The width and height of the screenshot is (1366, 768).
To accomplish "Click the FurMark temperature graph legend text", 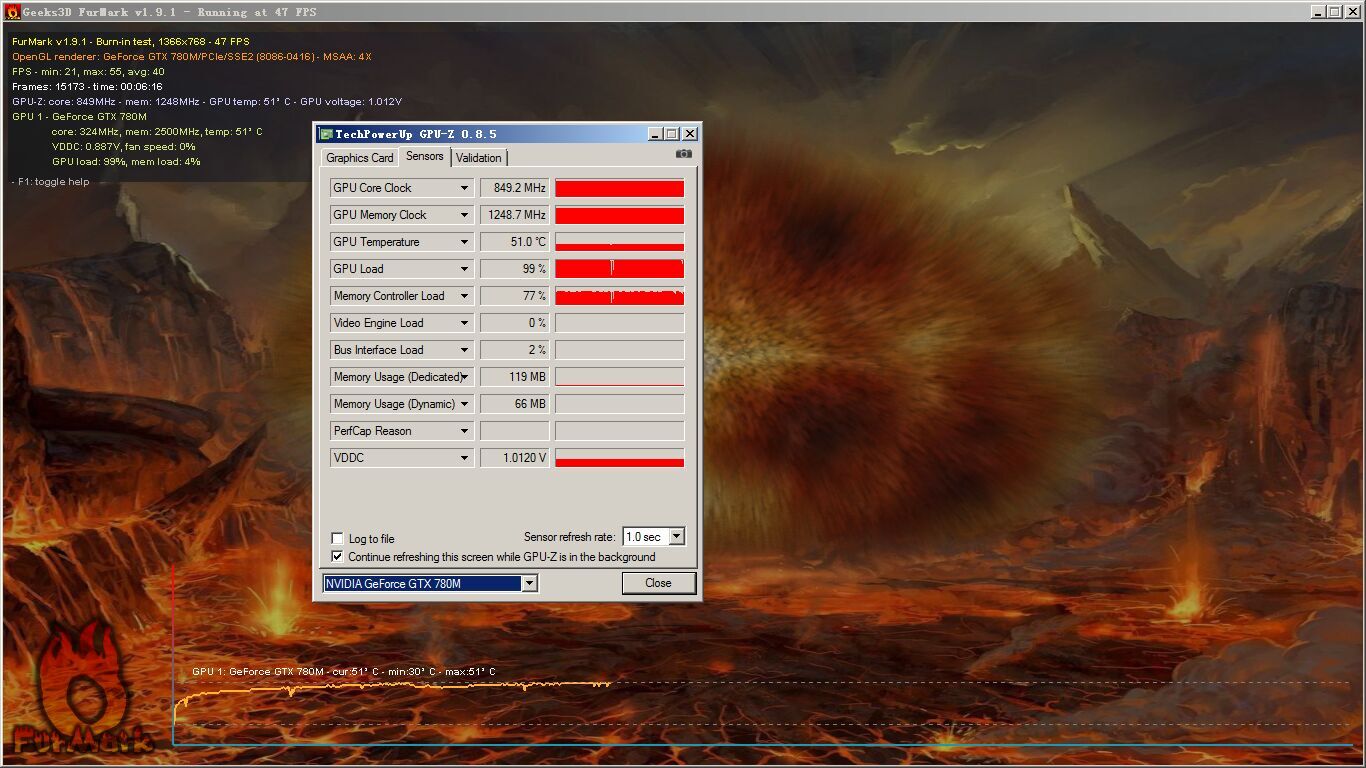I will 344,672.
